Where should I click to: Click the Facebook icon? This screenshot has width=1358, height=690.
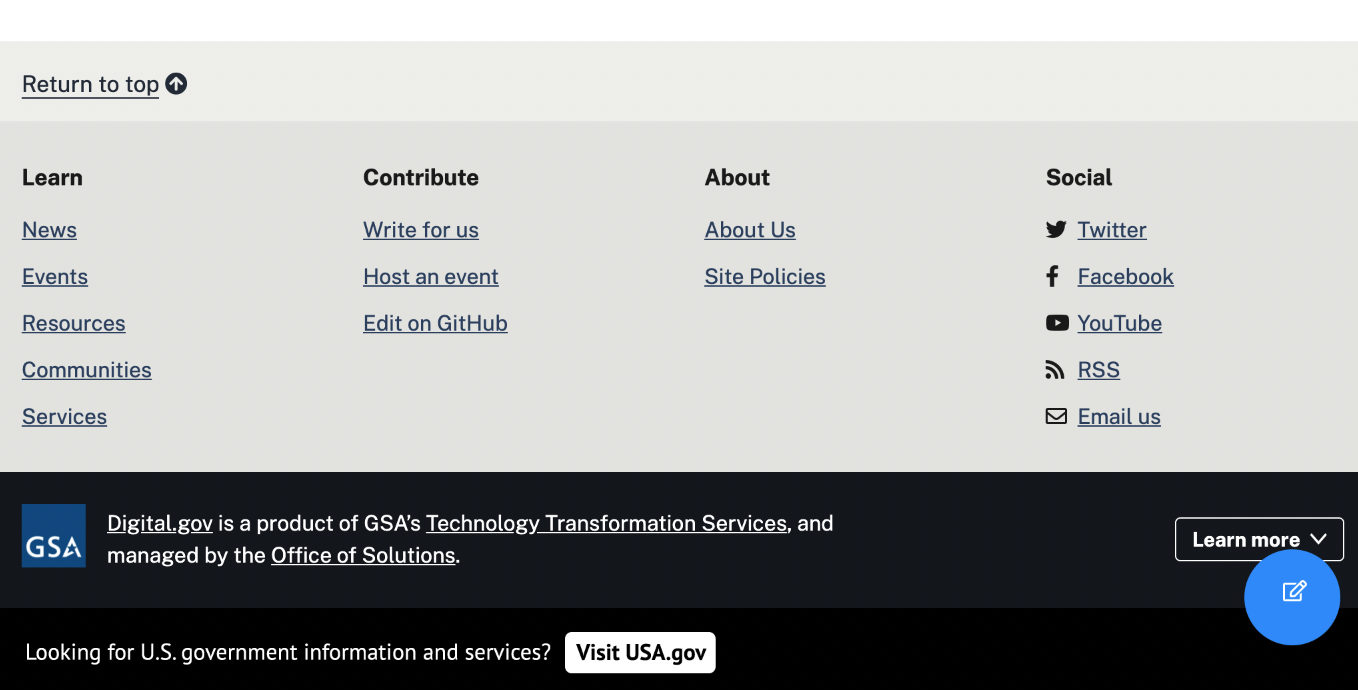point(1056,276)
